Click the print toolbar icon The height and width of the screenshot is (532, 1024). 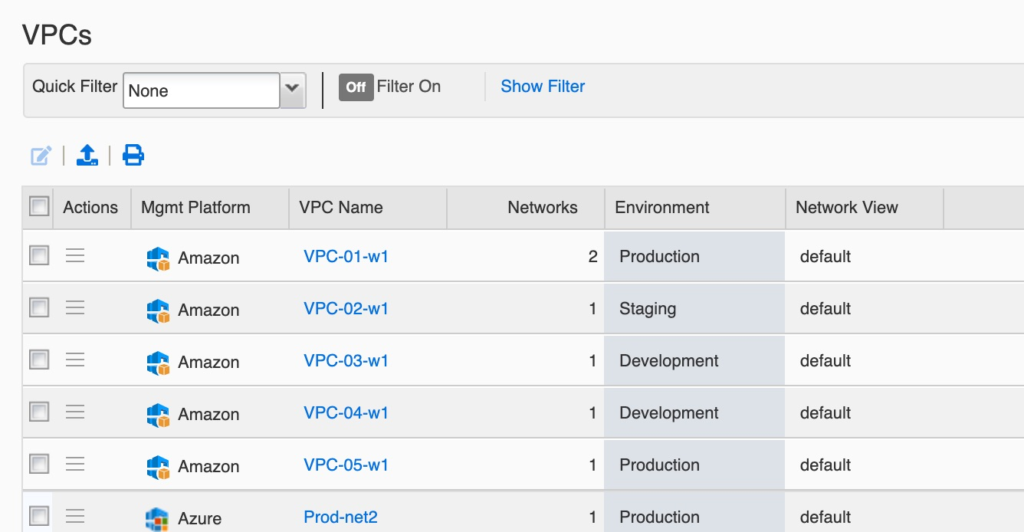(133, 155)
